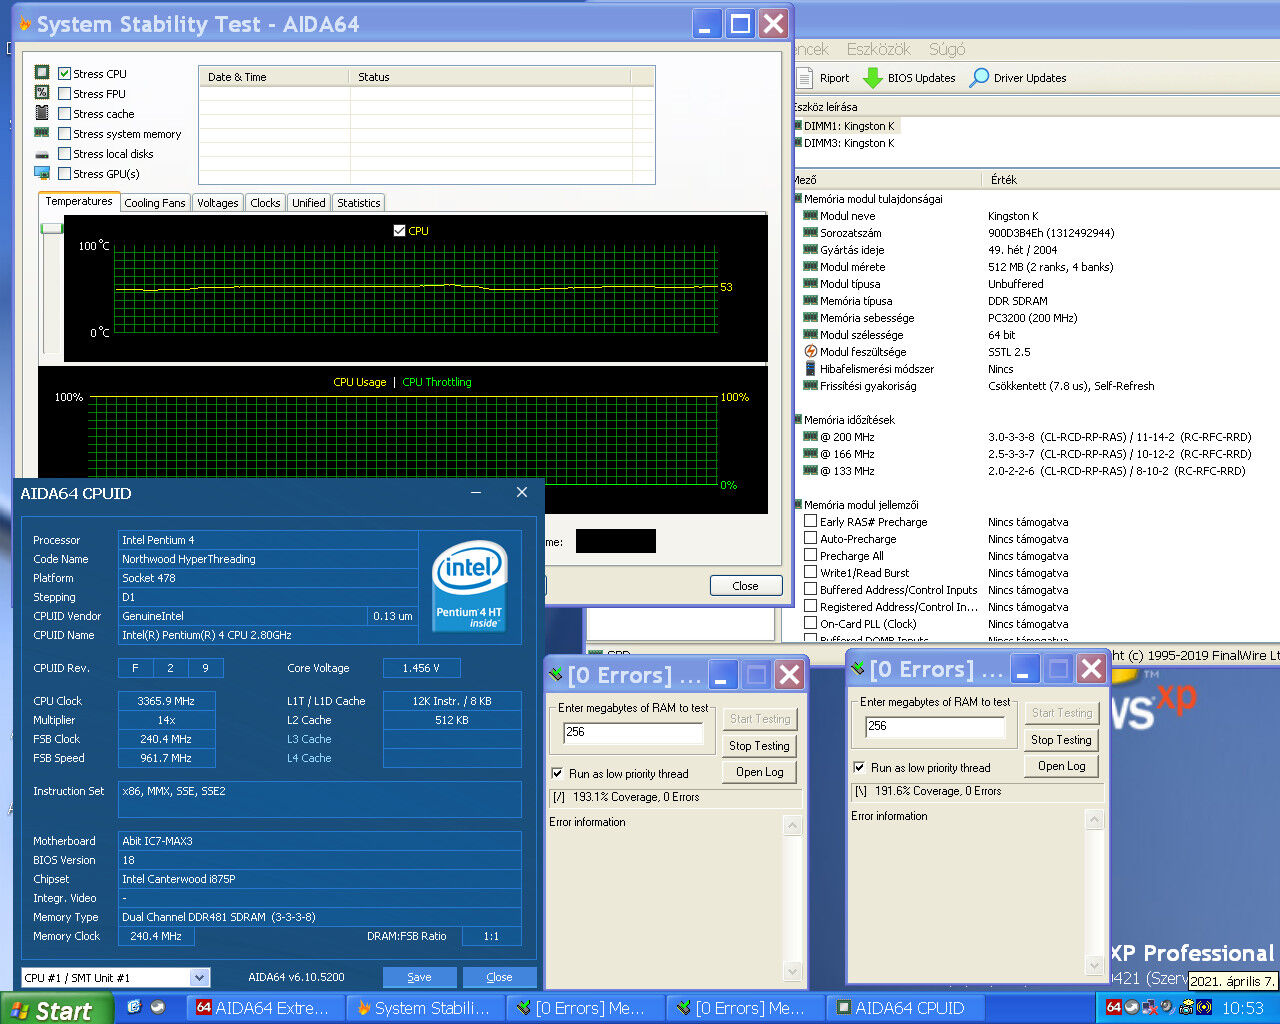The image size is (1280, 1024).
Task: Open the Clocks tab
Action: pyautogui.click(x=265, y=203)
